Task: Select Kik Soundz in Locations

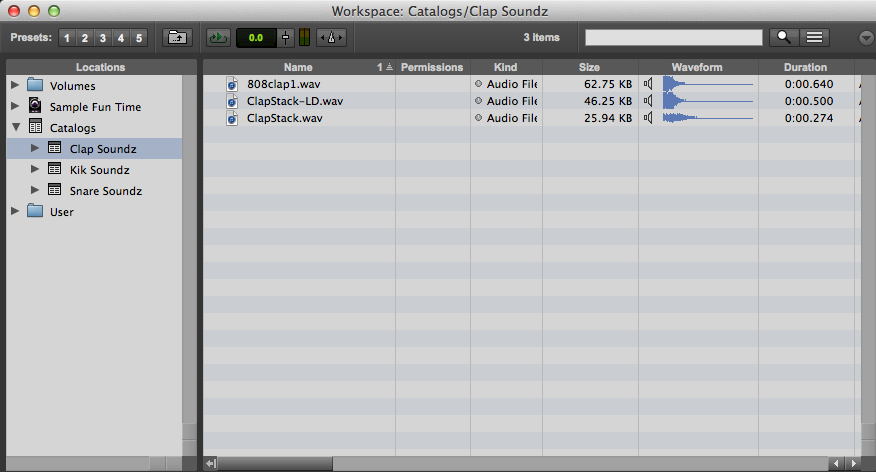Action: point(99,170)
